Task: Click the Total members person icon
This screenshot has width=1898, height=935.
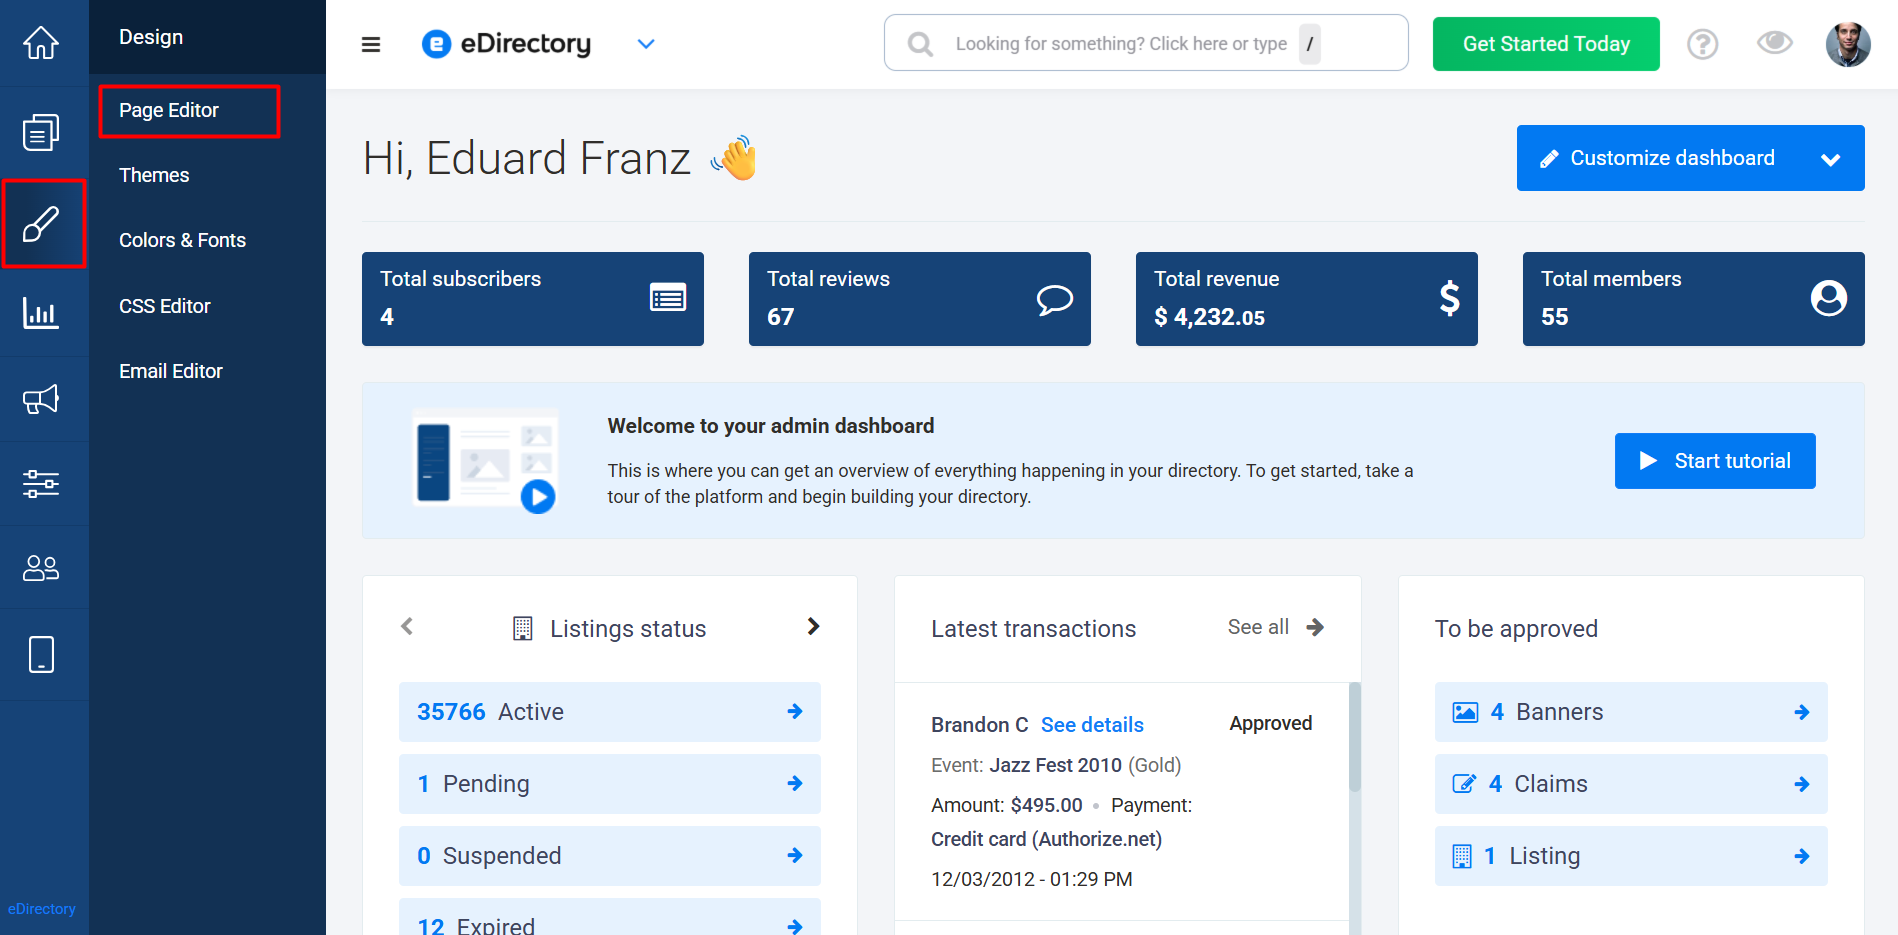Action: tap(1829, 298)
